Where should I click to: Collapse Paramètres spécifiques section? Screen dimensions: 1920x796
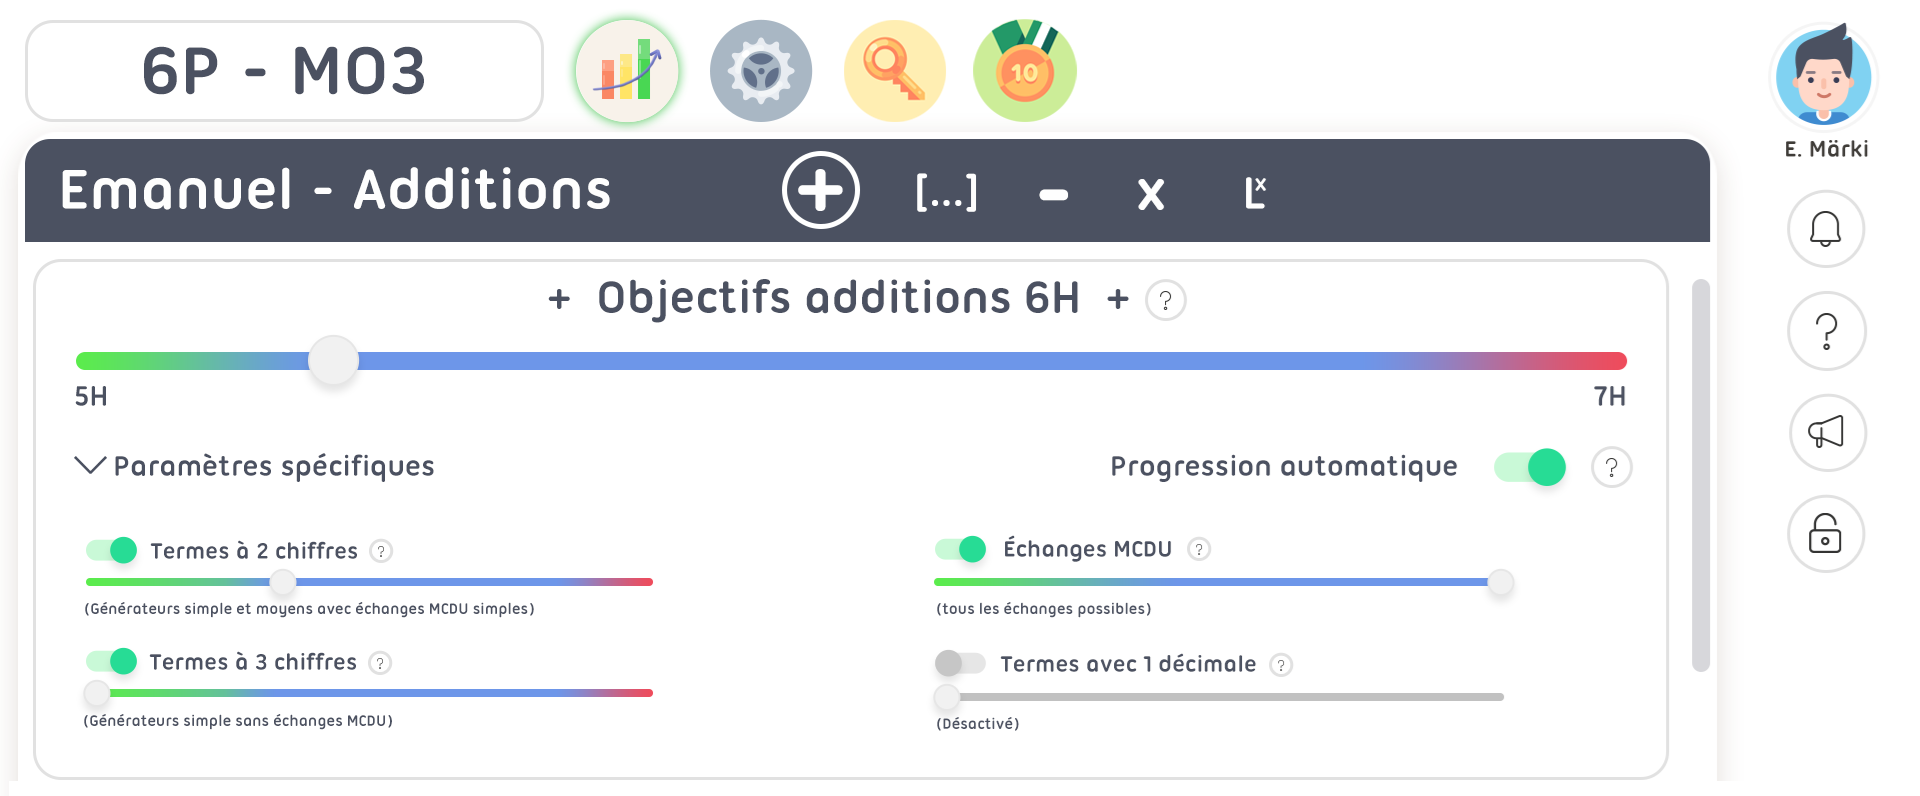point(90,466)
